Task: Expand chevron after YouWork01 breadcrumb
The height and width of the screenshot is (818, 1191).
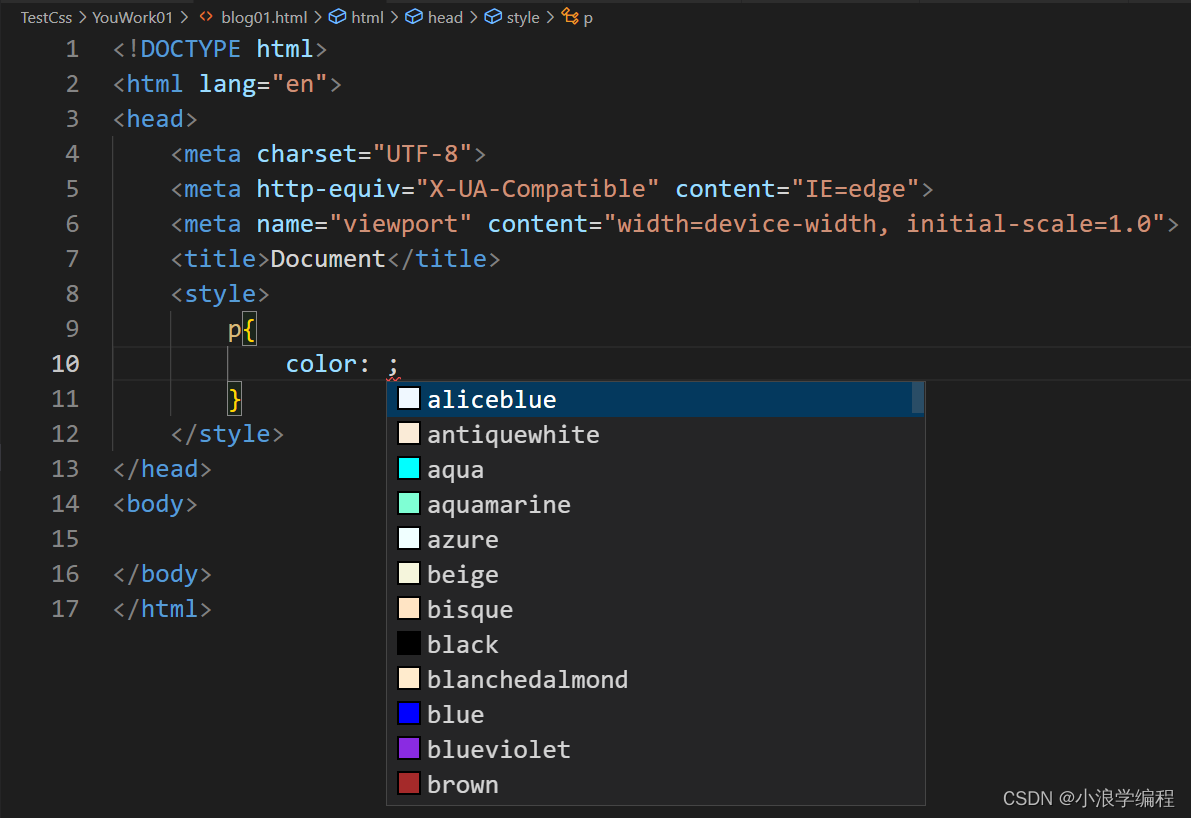Action: 184,17
